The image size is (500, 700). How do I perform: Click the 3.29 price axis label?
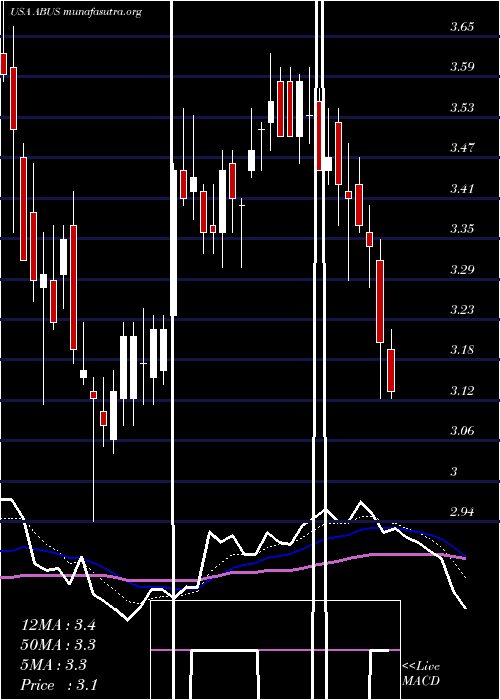[462, 269]
